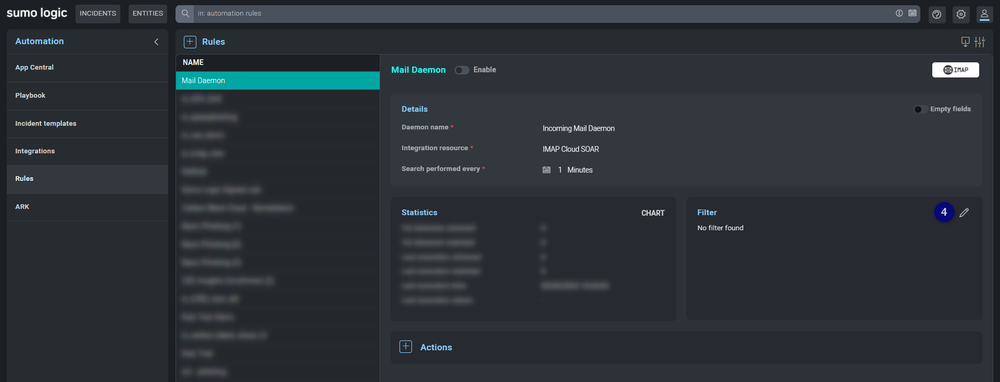The width and height of the screenshot is (1000, 382).
Task: Collapse the Automation sidebar
Action: click(x=156, y=41)
